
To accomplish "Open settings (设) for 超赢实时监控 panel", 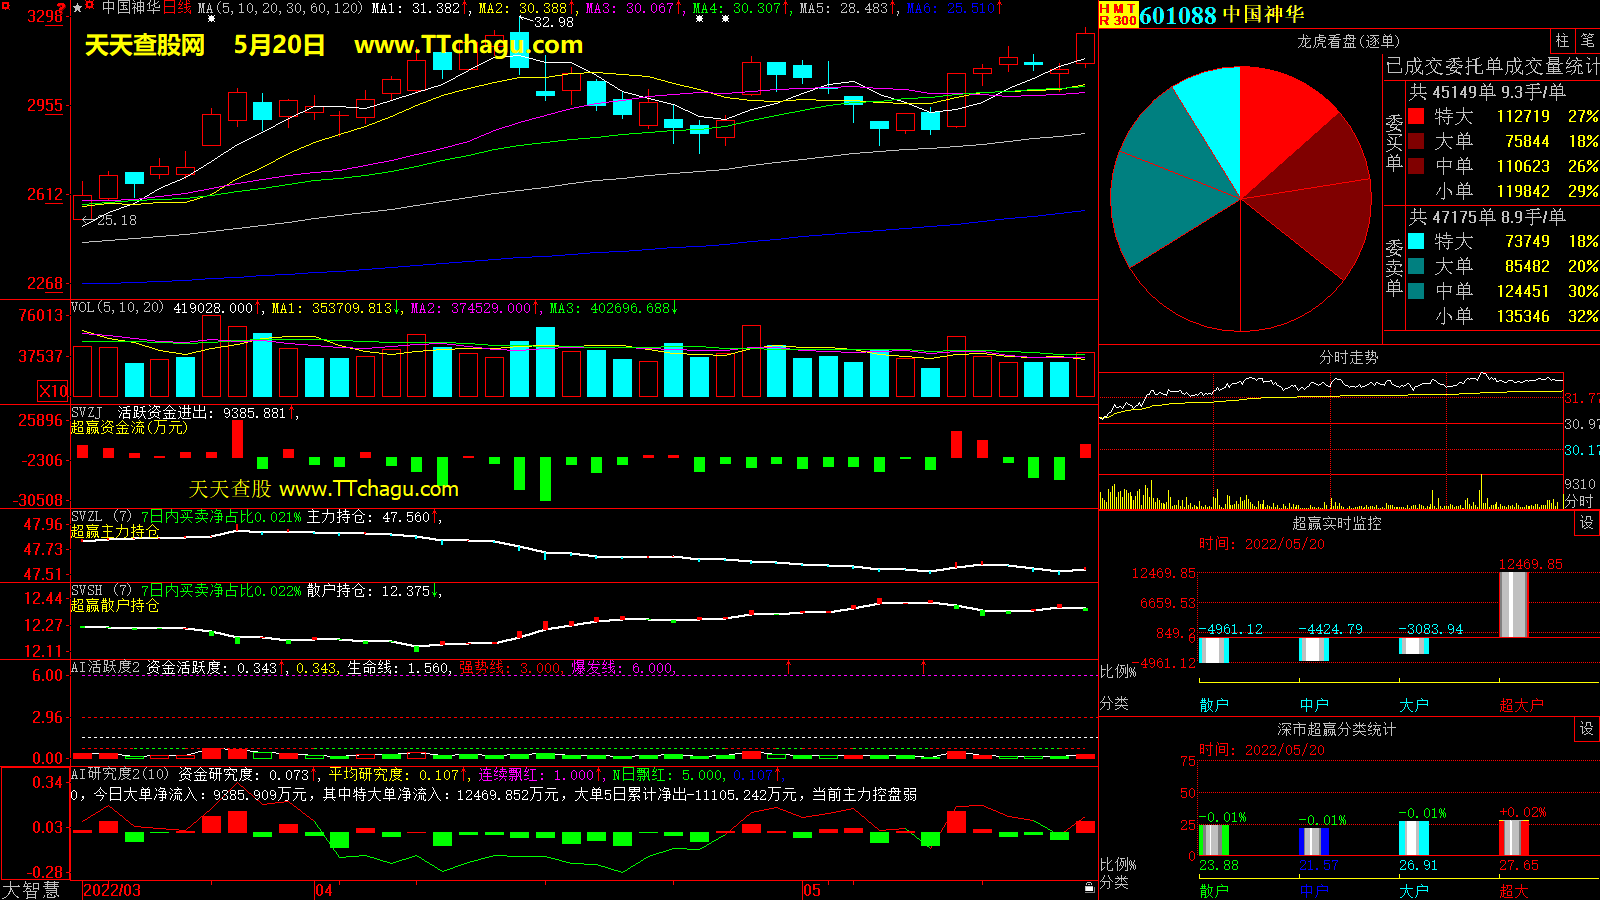I will click(x=1587, y=523).
